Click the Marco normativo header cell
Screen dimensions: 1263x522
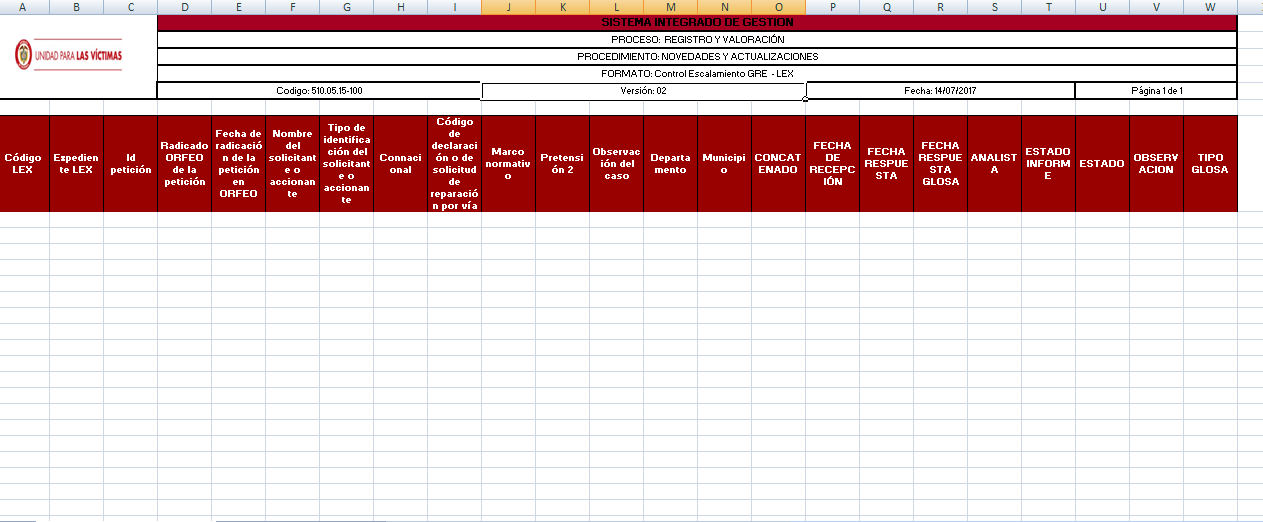click(508, 163)
